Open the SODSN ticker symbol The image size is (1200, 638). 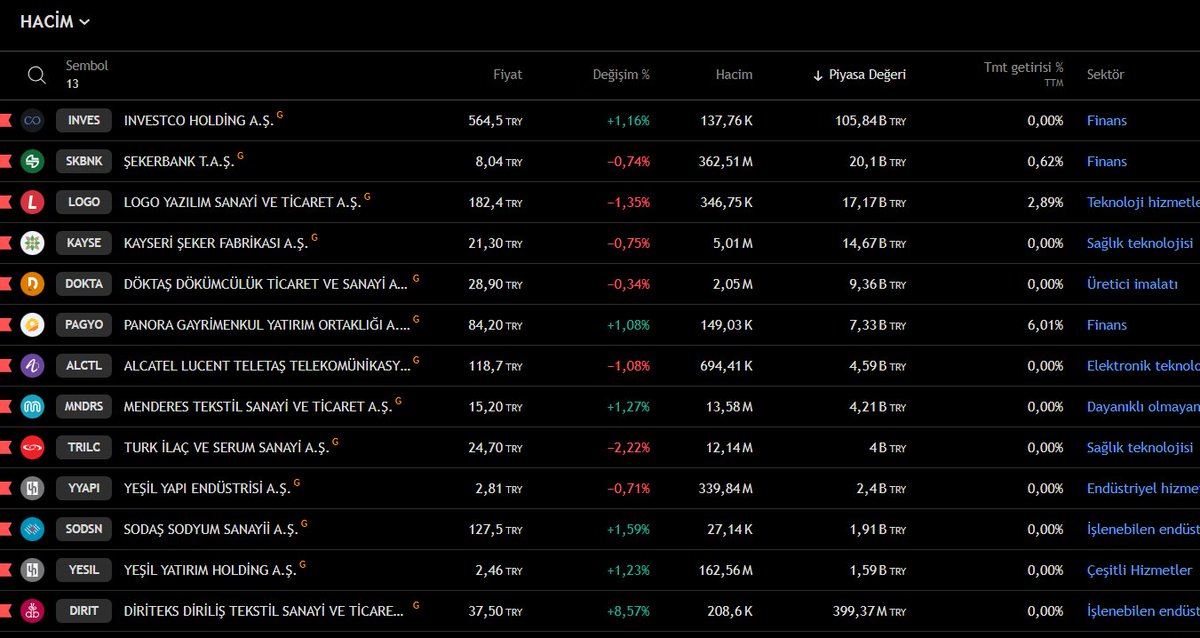point(84,529)
